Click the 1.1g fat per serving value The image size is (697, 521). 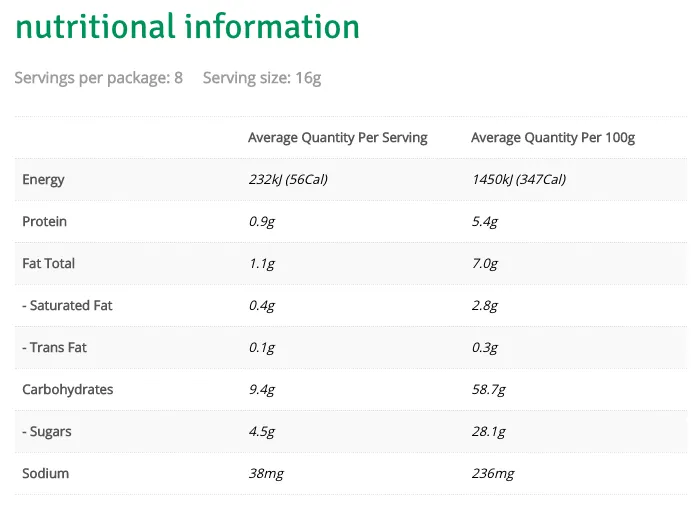click(261, 264)
